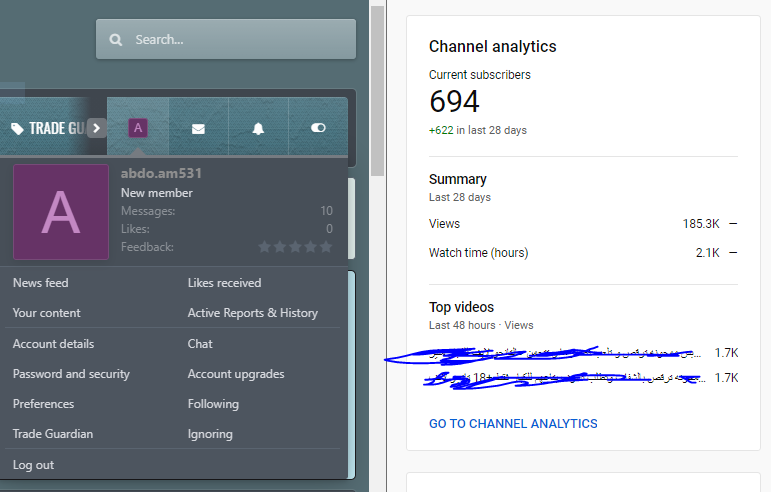Click the Feedback star rating
The height and width of the screenshot is (492, 771).
click(x=295, y=247)
